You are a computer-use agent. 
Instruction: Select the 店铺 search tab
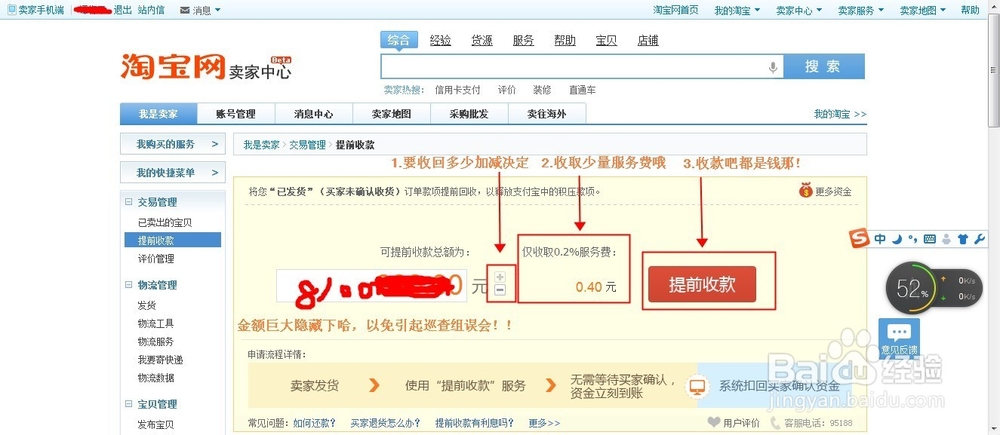647,40
